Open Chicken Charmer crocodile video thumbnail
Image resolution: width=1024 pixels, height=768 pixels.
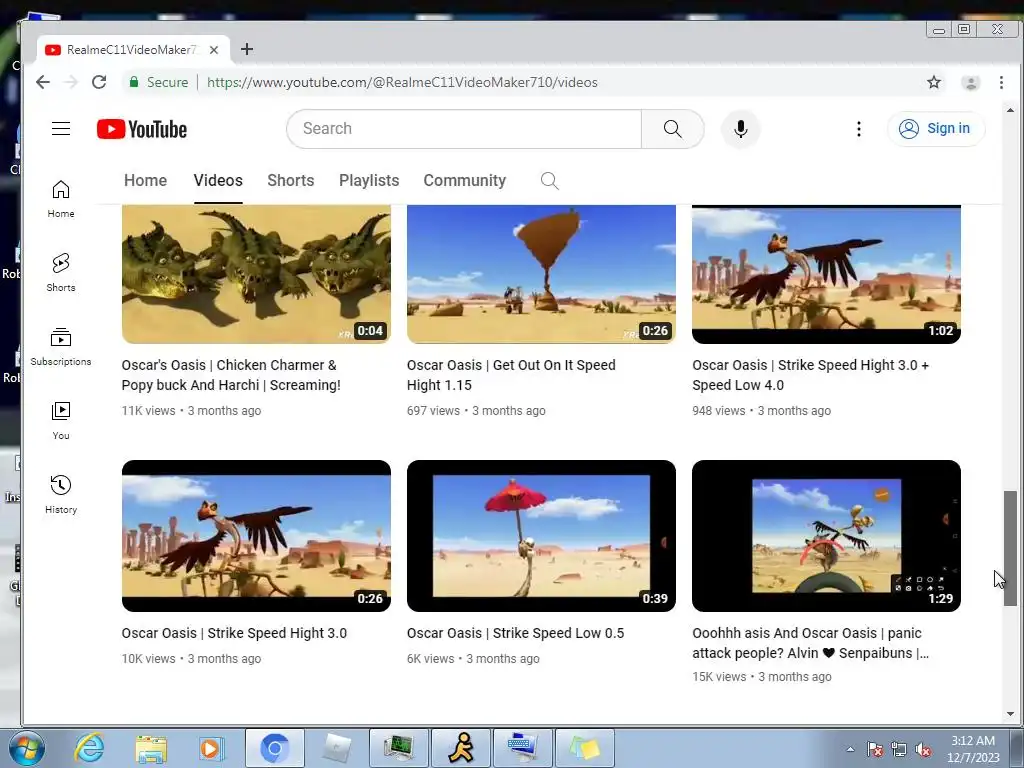[256, 274]
